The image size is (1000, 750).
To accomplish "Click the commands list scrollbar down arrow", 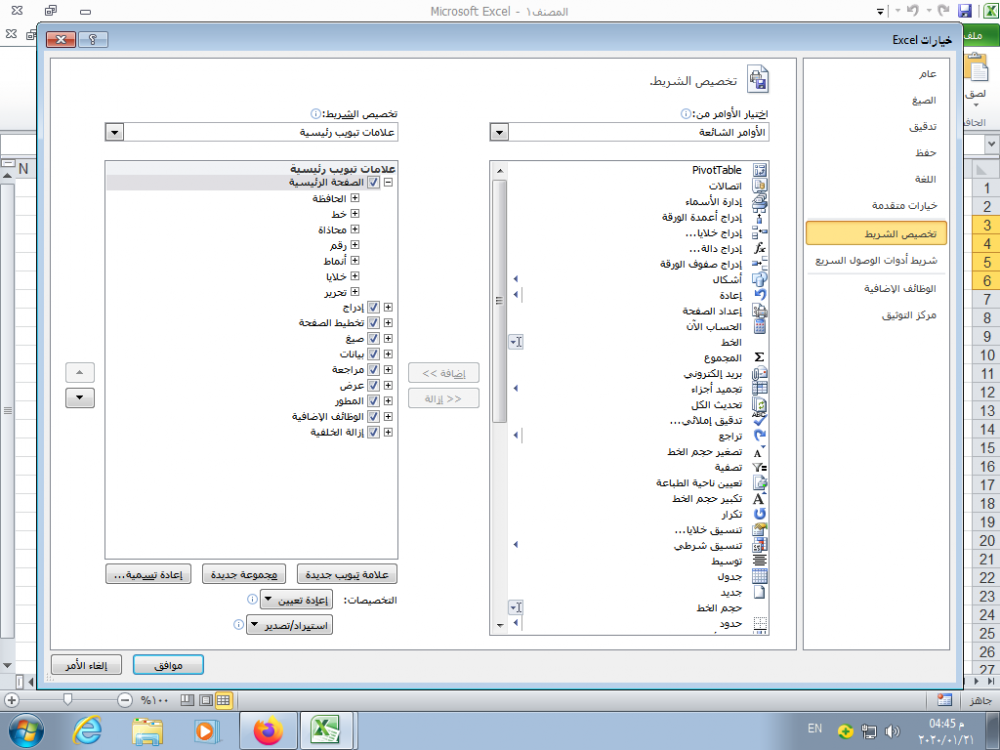I will coord(500,625).
